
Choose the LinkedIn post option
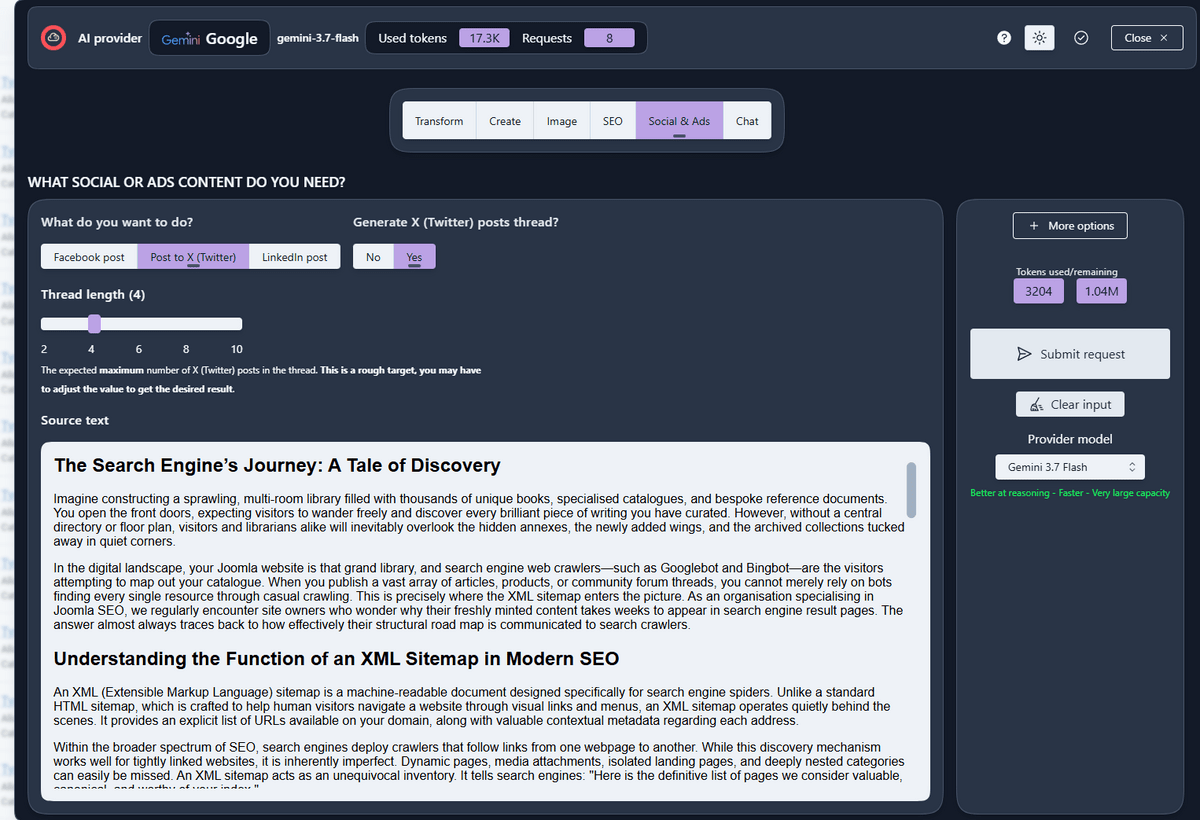click(295, 257)
